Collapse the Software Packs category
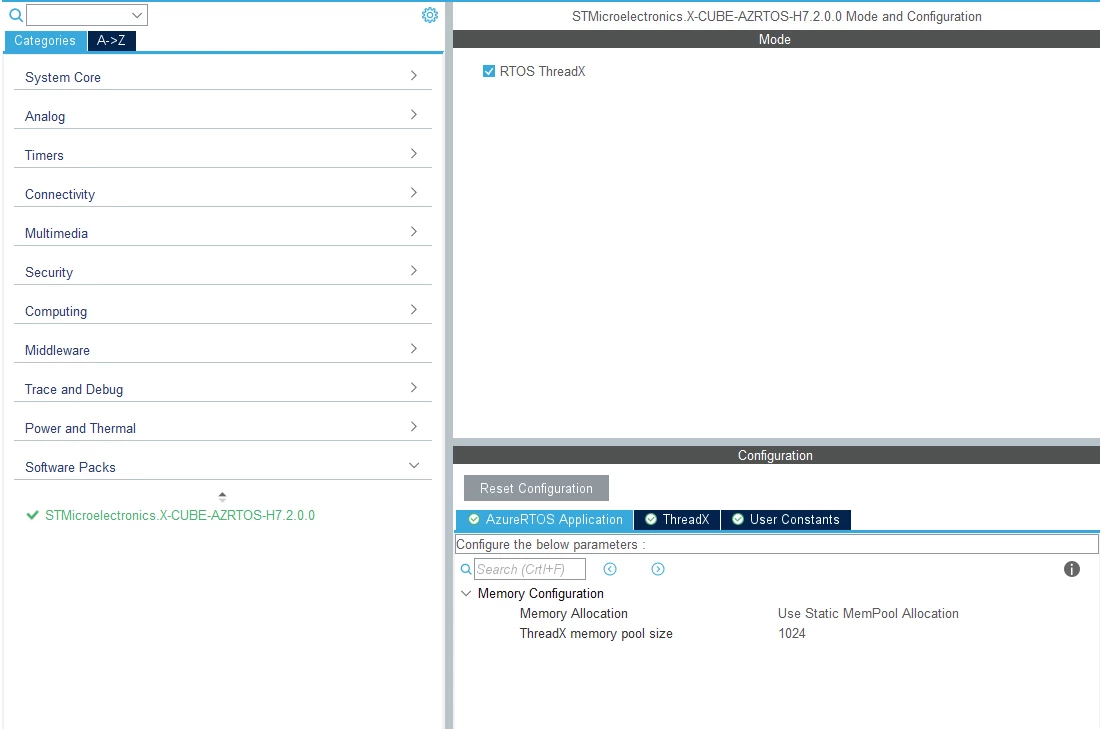The image size is (1100, 729). click(222, 467)
